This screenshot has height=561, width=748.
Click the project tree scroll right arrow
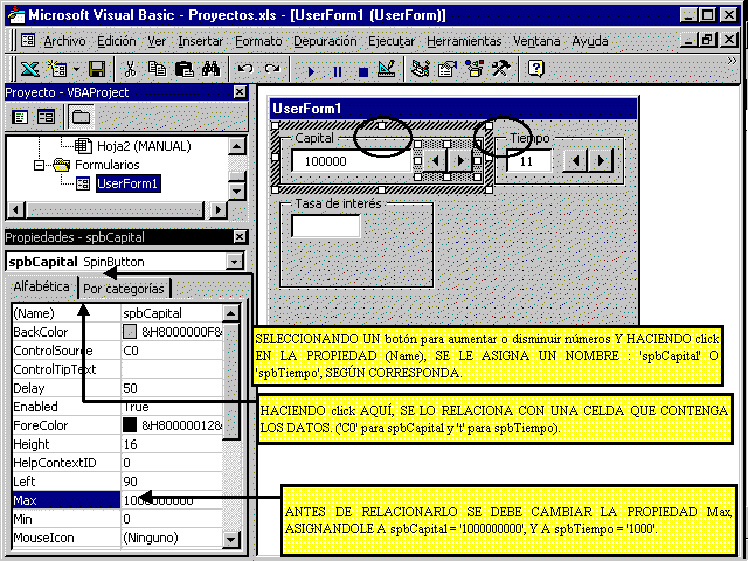pos(218,209)
